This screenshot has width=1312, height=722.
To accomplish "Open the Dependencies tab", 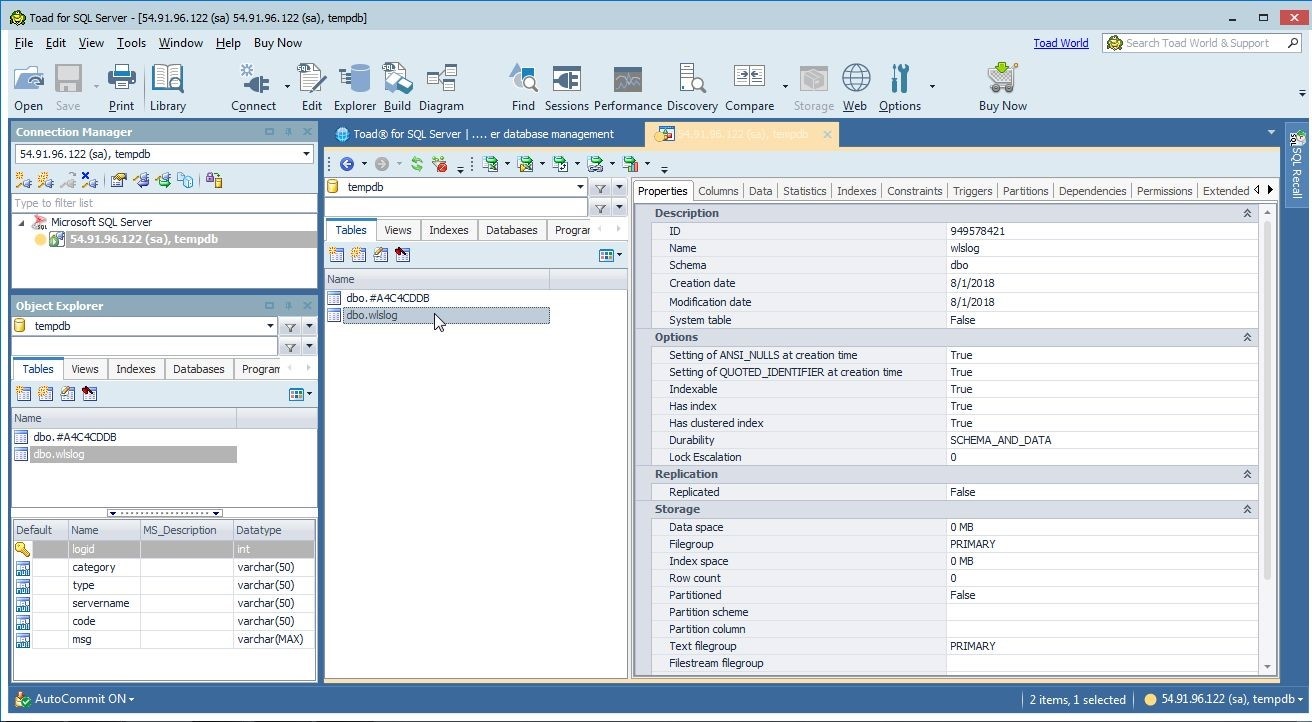I will click(1092, 191).
